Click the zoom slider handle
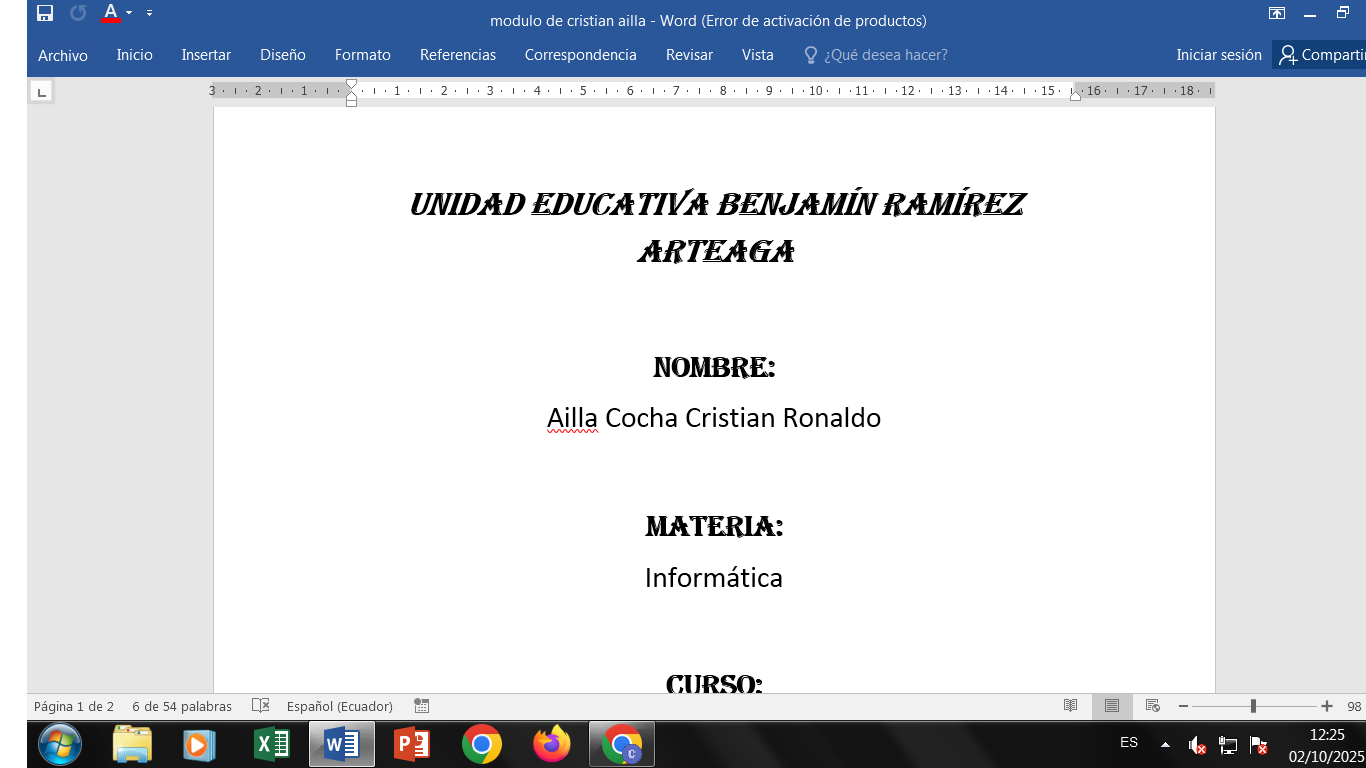 [1253, 706]
